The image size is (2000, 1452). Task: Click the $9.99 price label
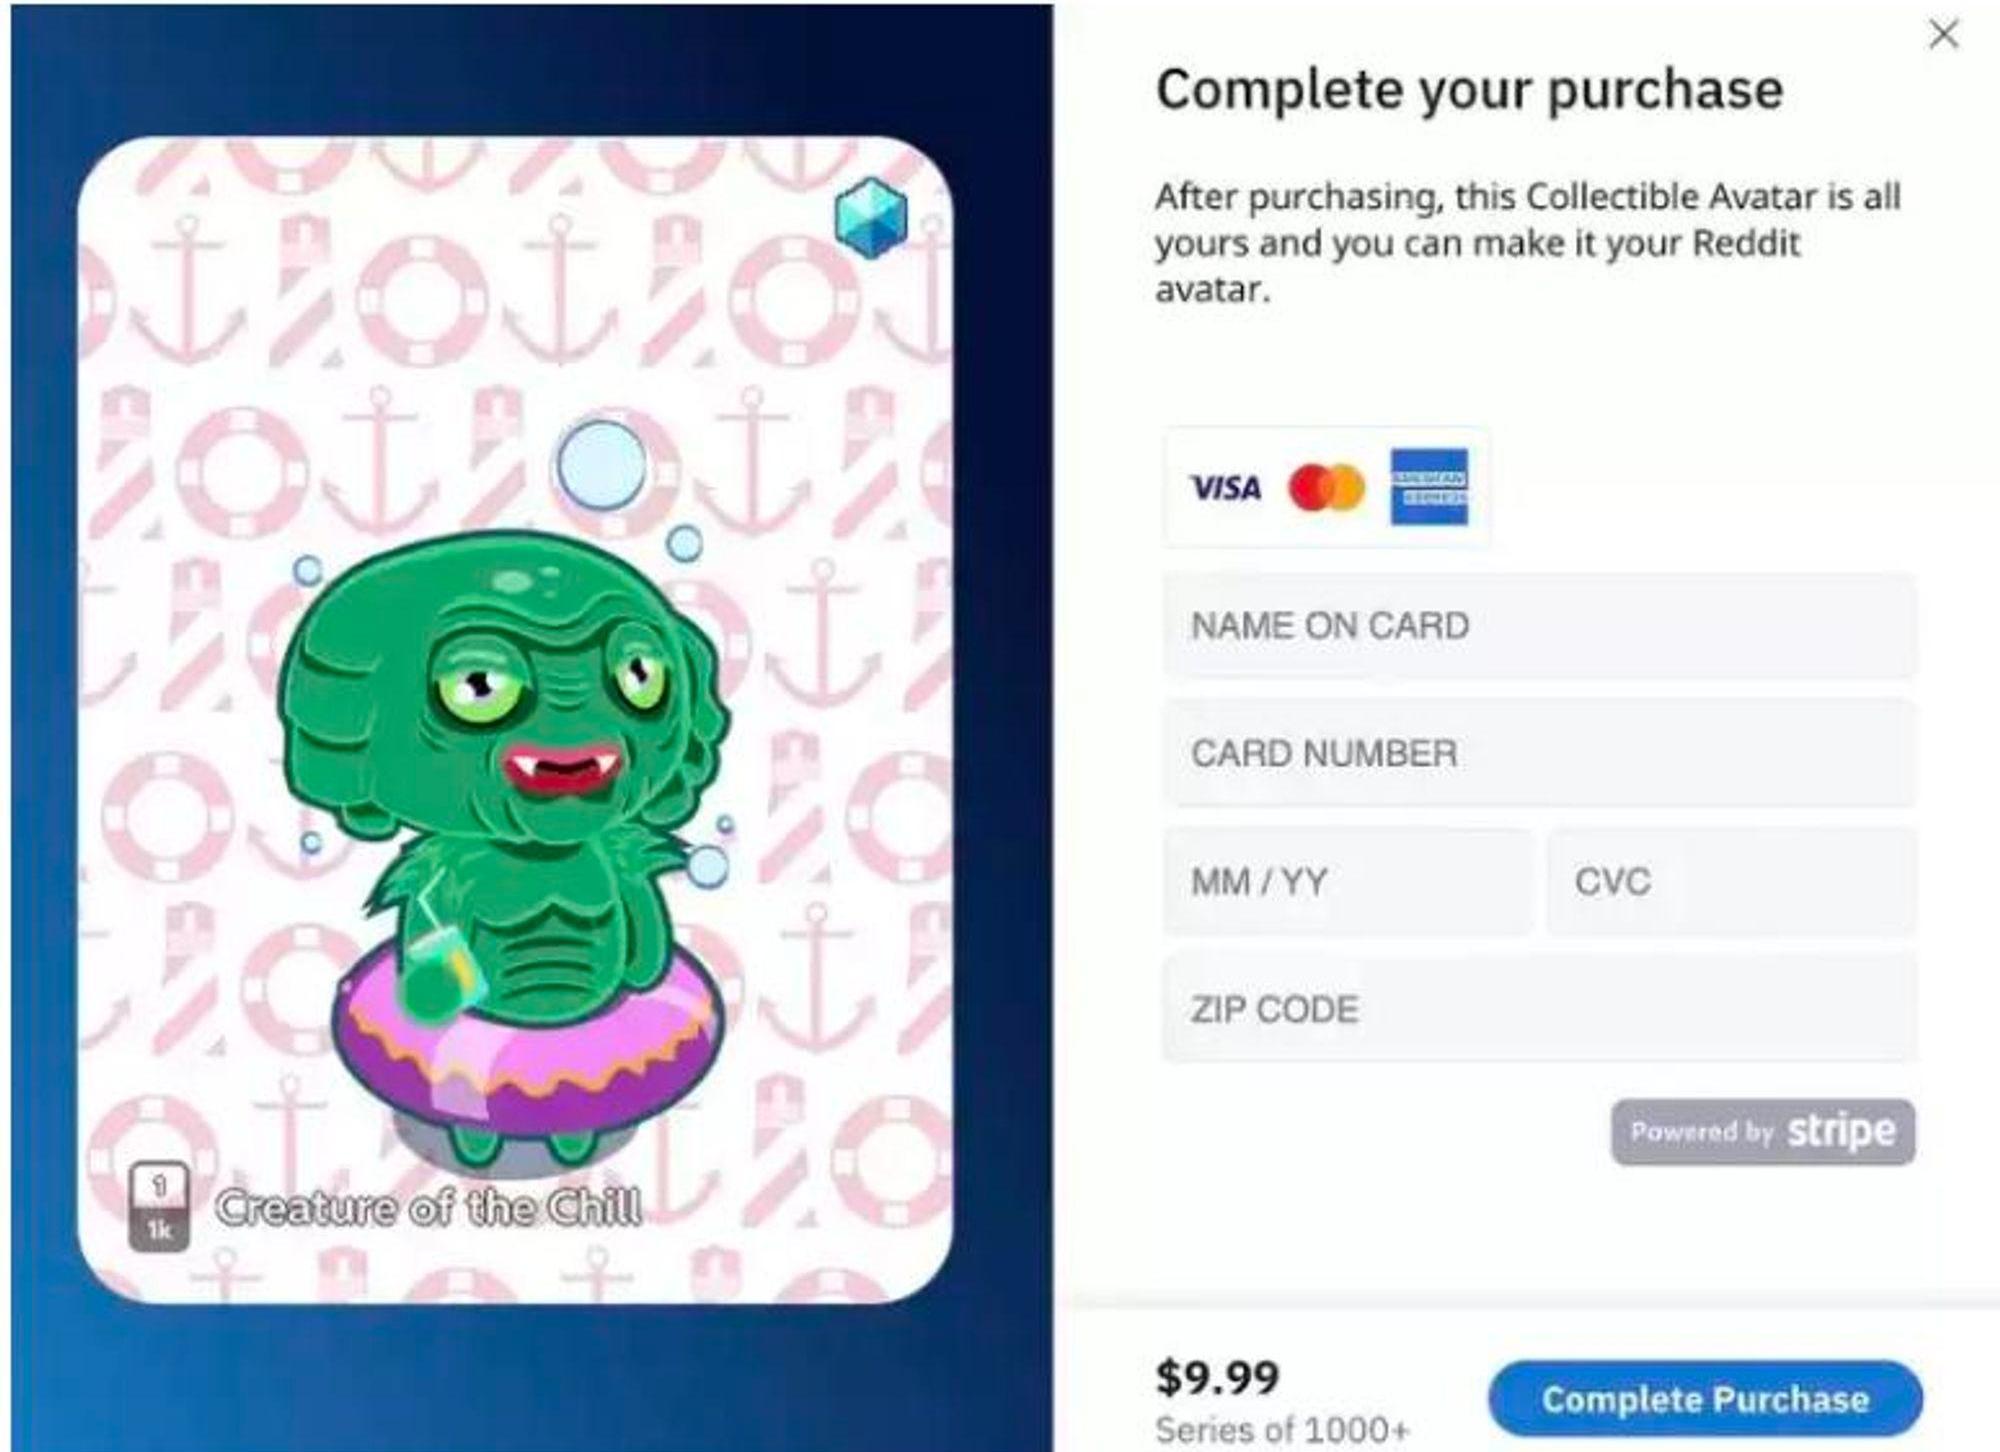1217,1377
